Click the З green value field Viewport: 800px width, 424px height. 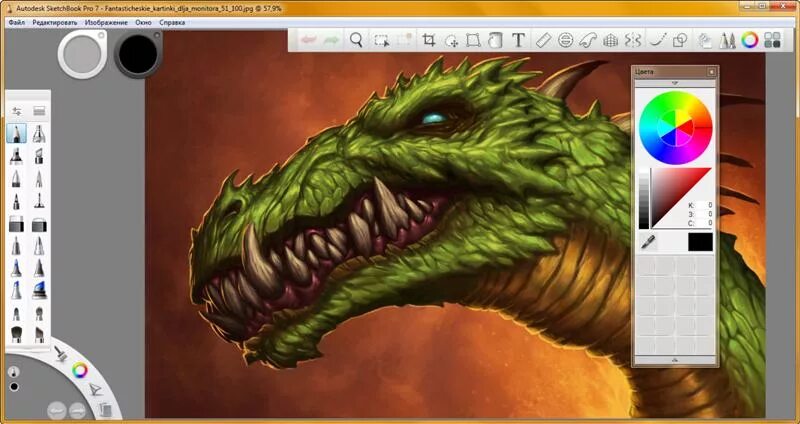705,214
